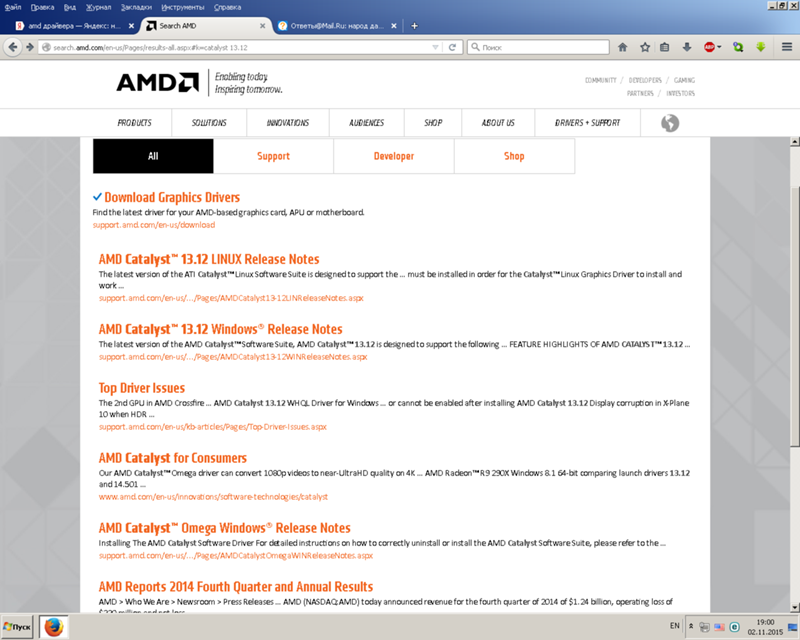Open AMD Catalyst 13.12 LINUX Release Notes

point(209,259)
